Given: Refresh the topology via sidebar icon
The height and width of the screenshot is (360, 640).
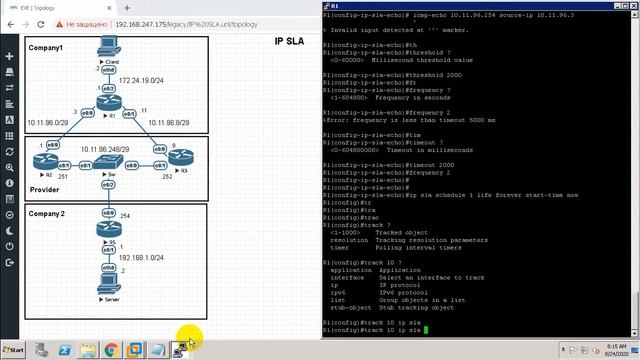Looking at the screenshot, I should pos(9,151).
